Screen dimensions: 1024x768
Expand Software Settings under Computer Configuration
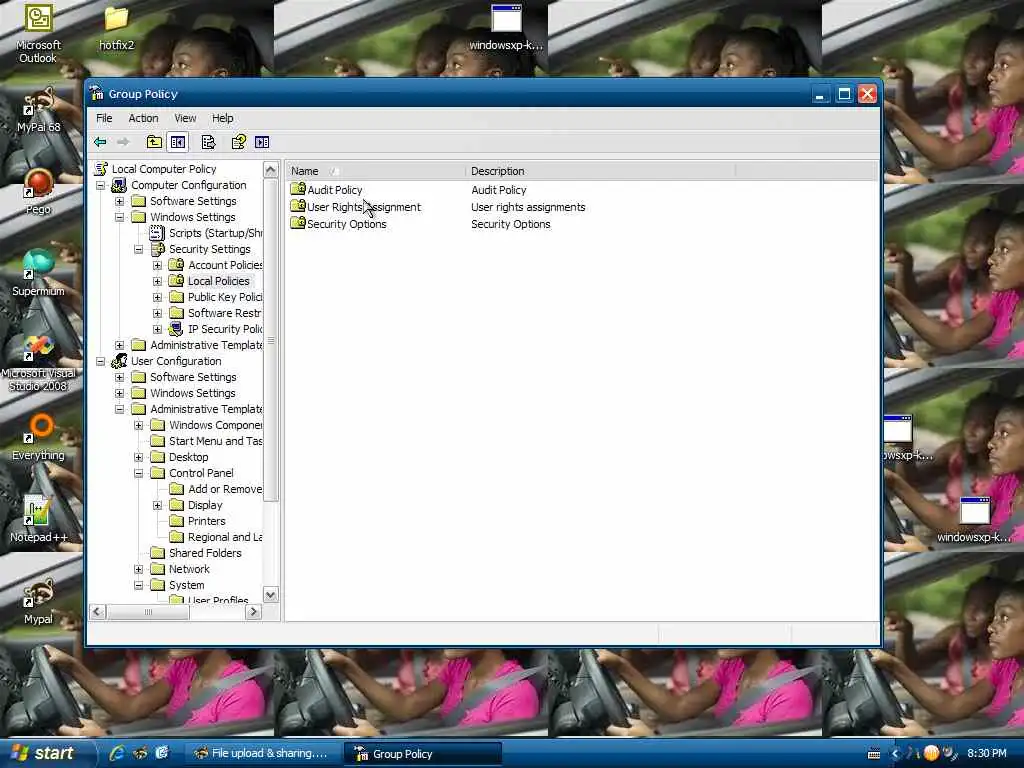(x=120, y=201)
